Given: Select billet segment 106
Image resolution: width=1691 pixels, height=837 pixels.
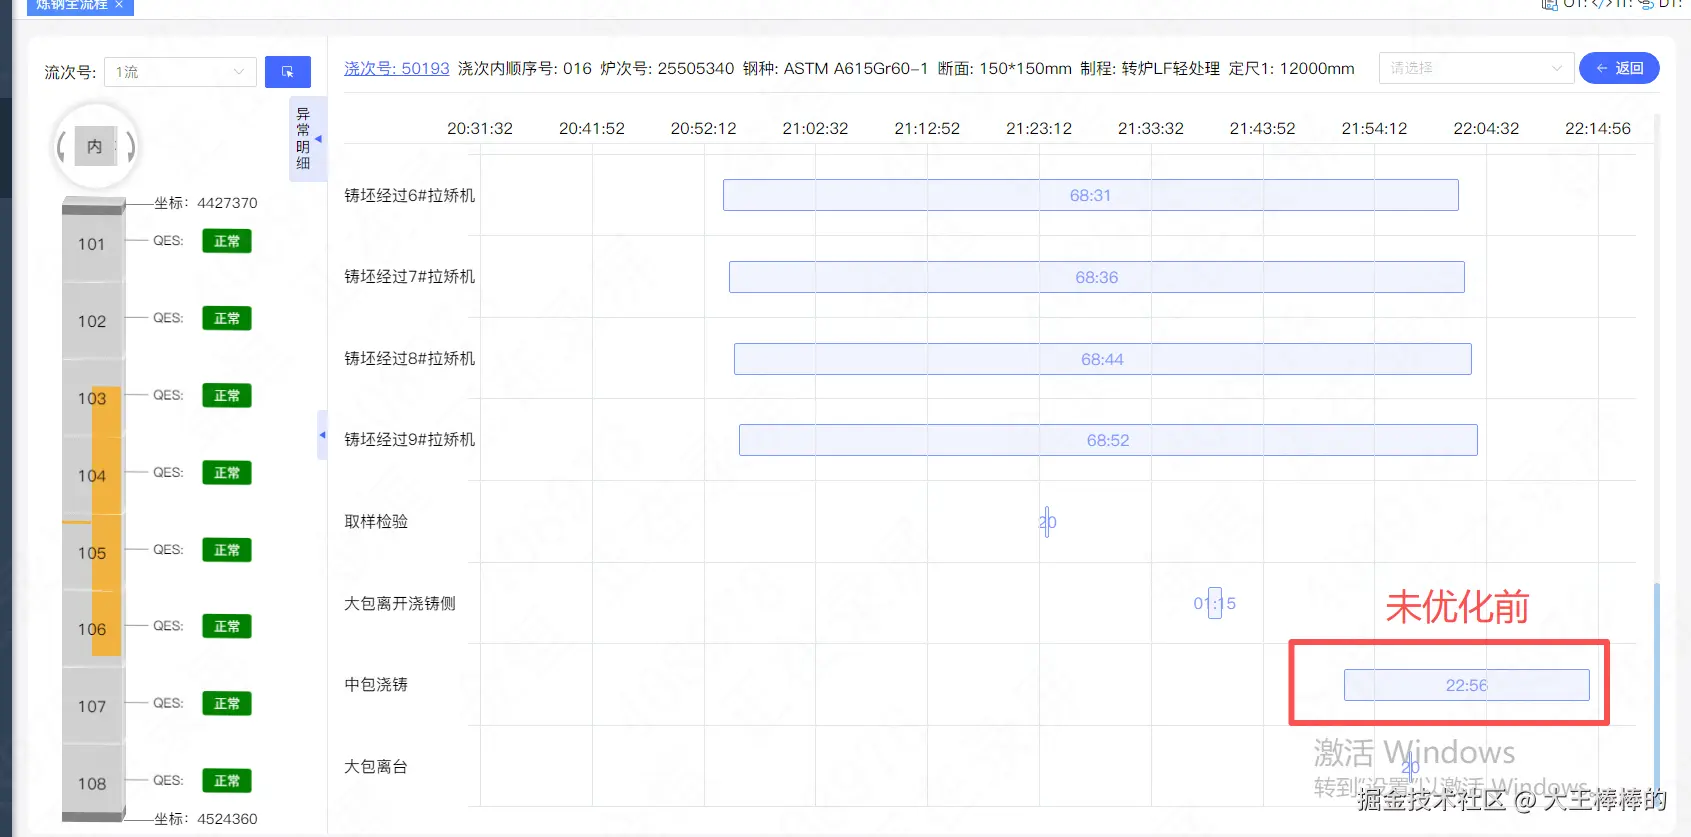Looking at the screenshot, I should pyautogui.click(x=92, y=629).
